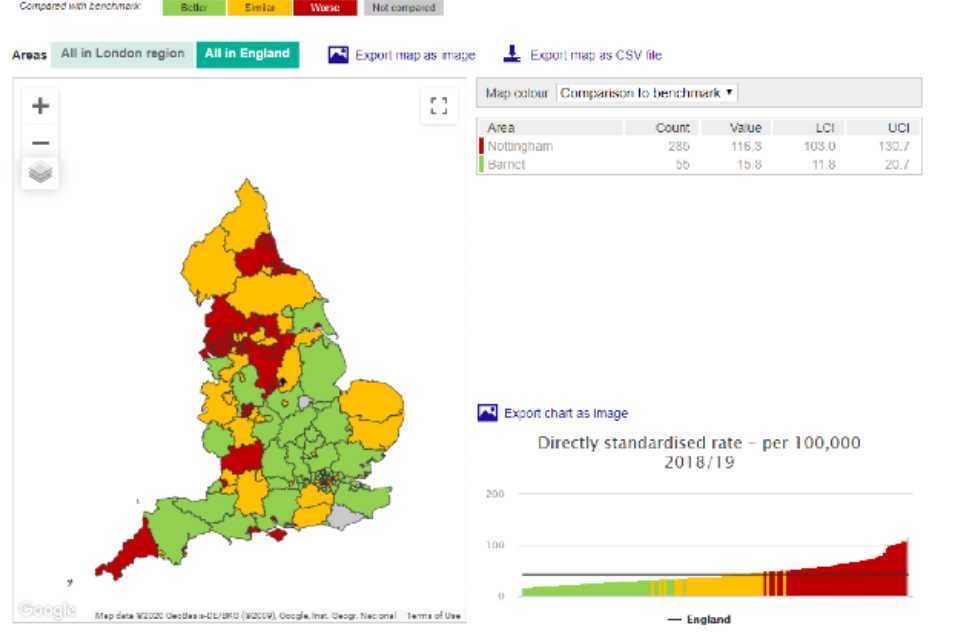Click the export chart image icon
Image resolution: width=960 pixels, height=640 pixels.
pos(487,413)
